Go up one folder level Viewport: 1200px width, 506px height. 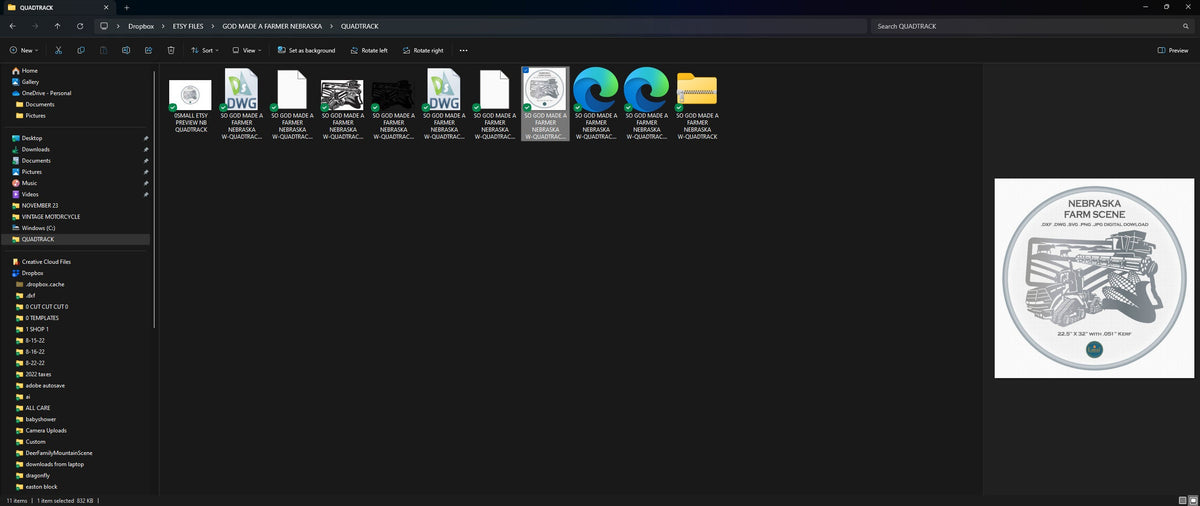[x=57, y=26]
